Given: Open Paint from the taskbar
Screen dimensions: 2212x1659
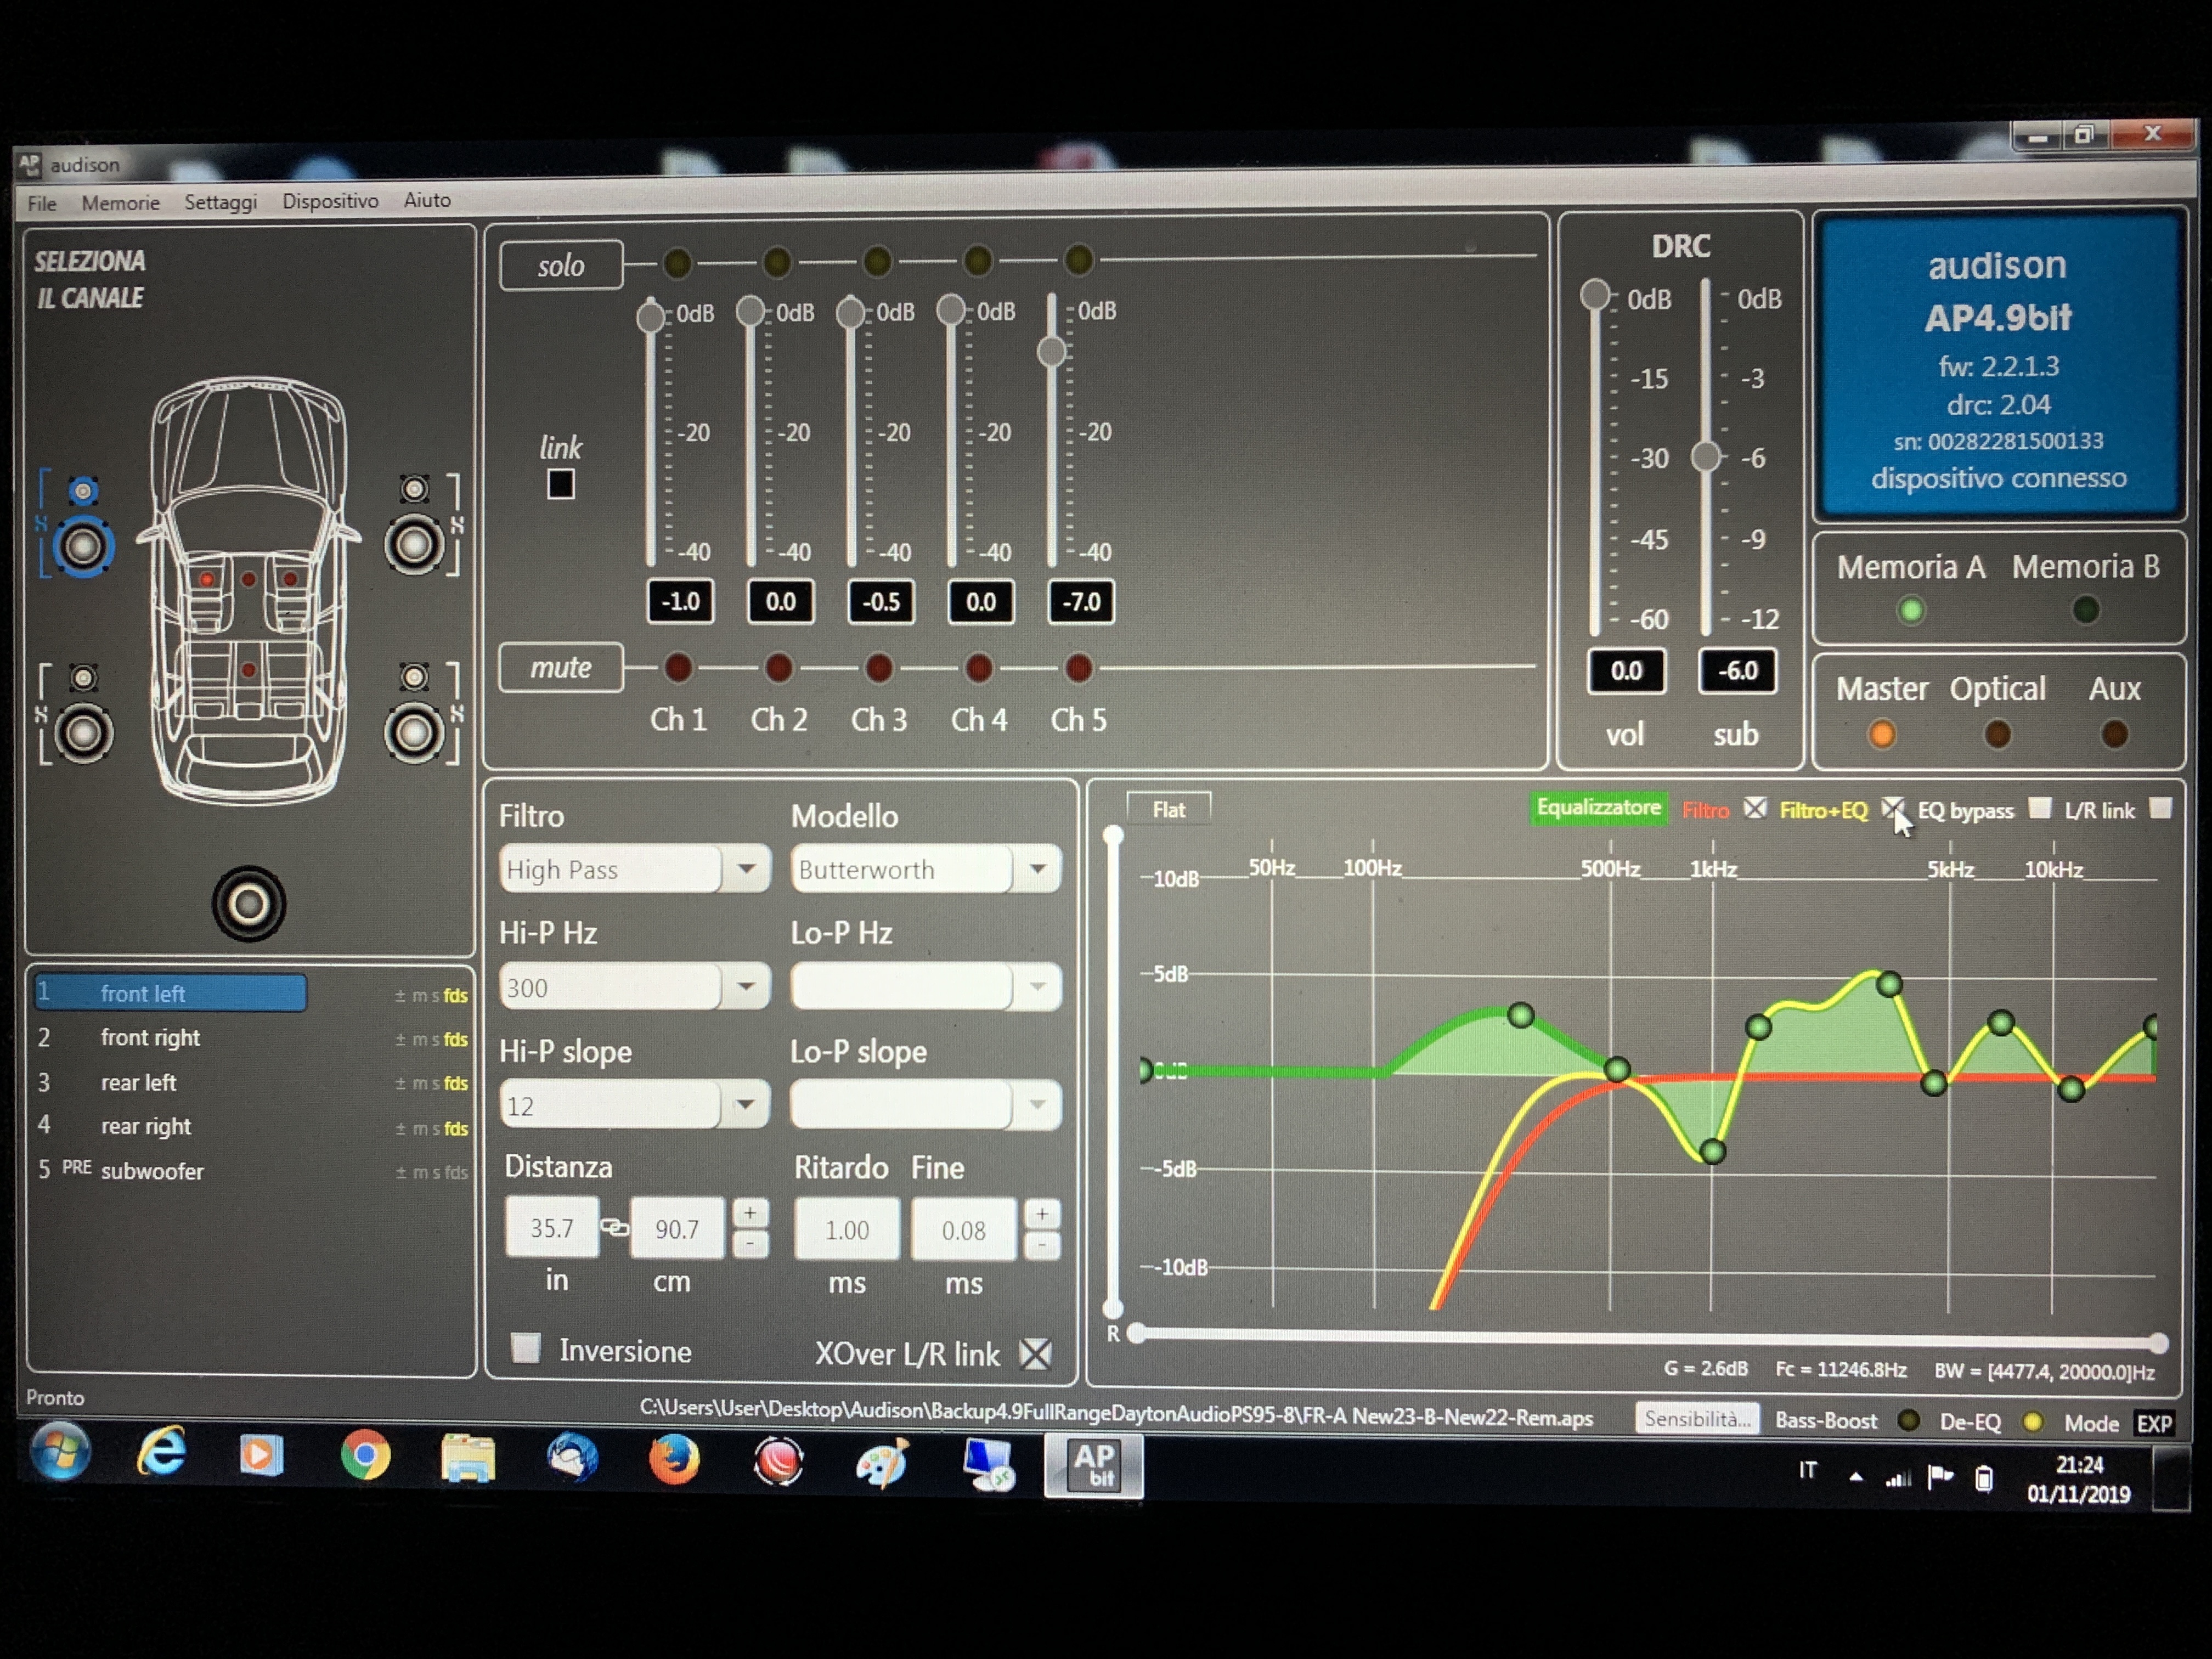Looking at the screenshot, I should pyautogui.click(x=883, y=1463).
